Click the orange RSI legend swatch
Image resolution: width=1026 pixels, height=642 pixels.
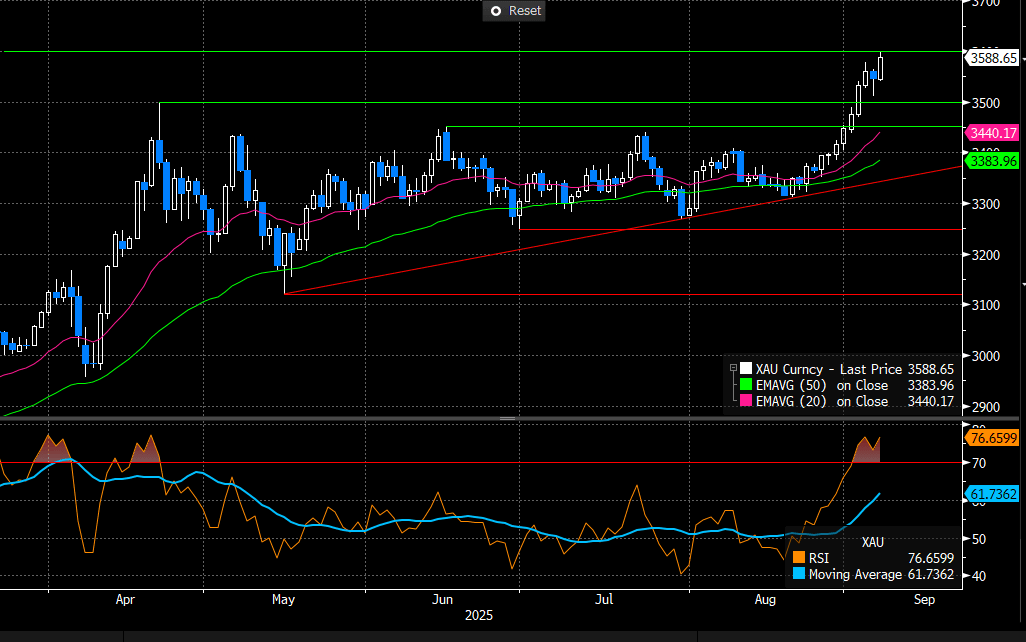point(797,558)
